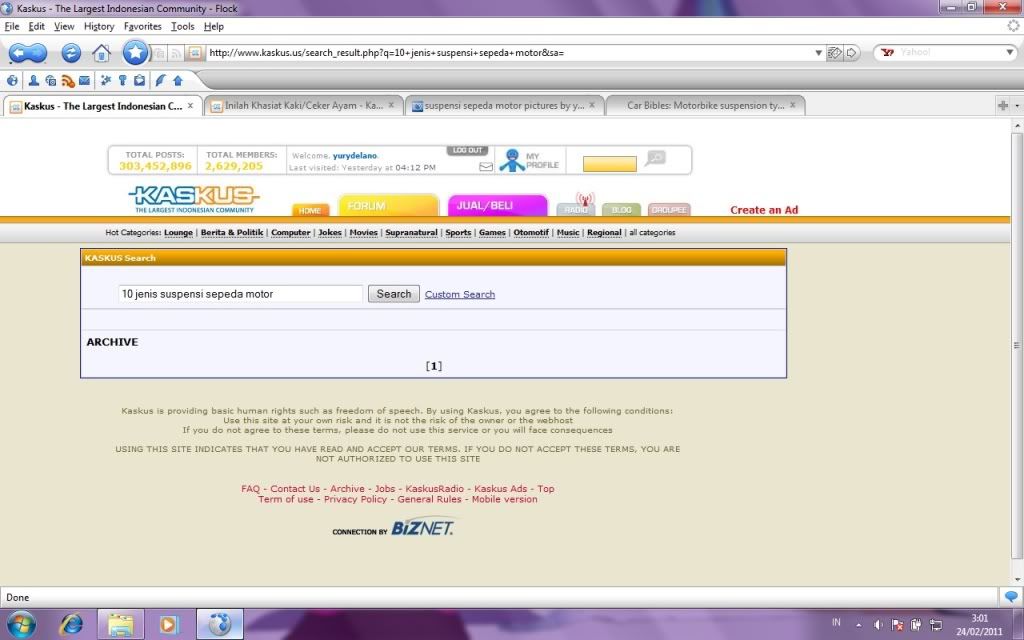1024x640 pixels.
Task: Open the Windows Start button
Action: click(x=21, y=624)
